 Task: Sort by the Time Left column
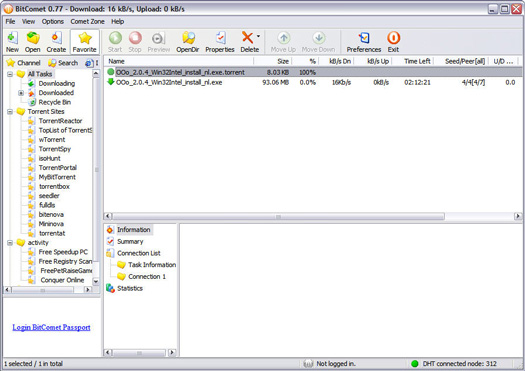pyautogui.click(x=414, y=61)
